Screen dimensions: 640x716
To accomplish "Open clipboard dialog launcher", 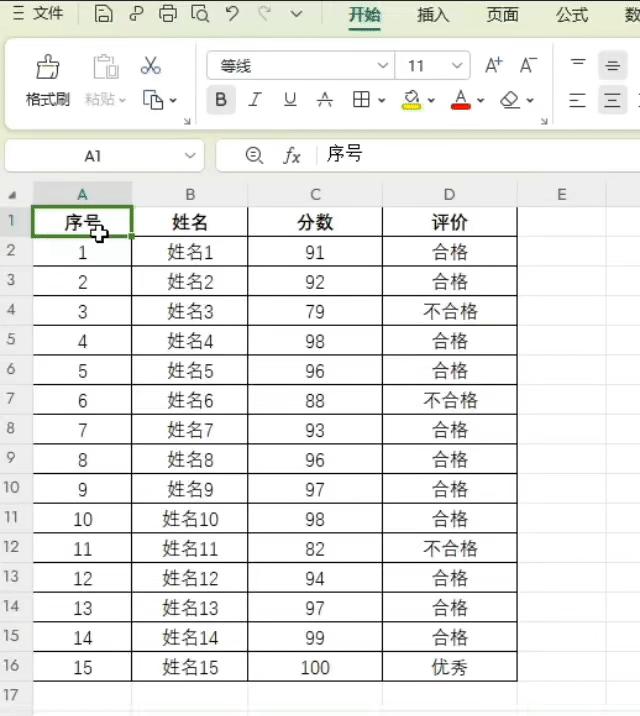I will (x=187, y=121).
